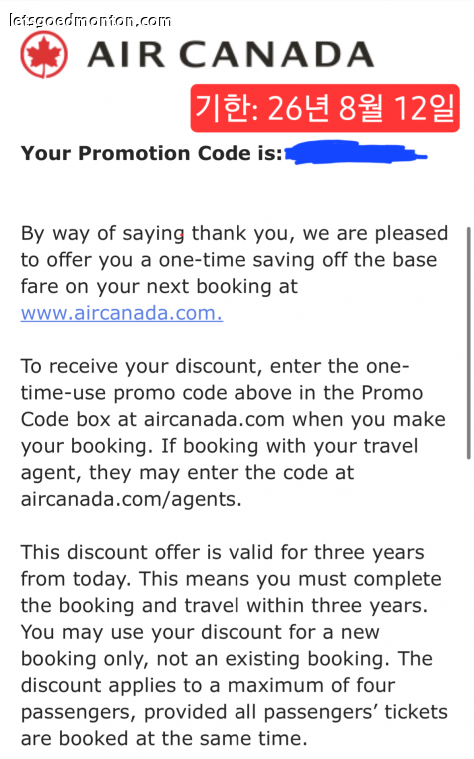Image resolution: width=474 pixels, height=759 pixels.
Task: Click 'are booked at the same time.' line
Action: point(164,739)
